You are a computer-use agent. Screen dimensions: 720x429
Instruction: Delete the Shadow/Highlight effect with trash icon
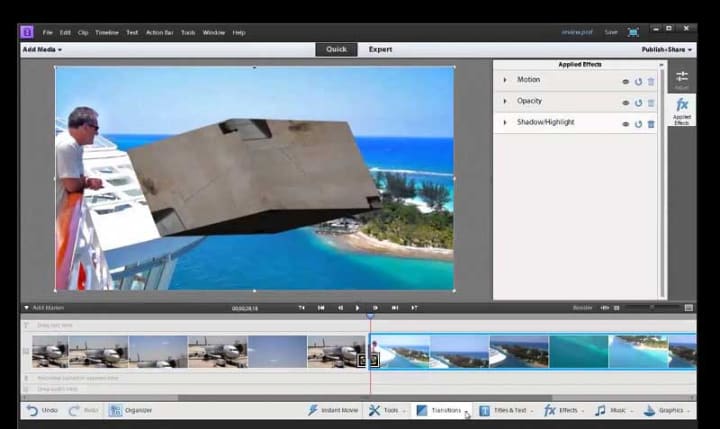coord(651,124)
